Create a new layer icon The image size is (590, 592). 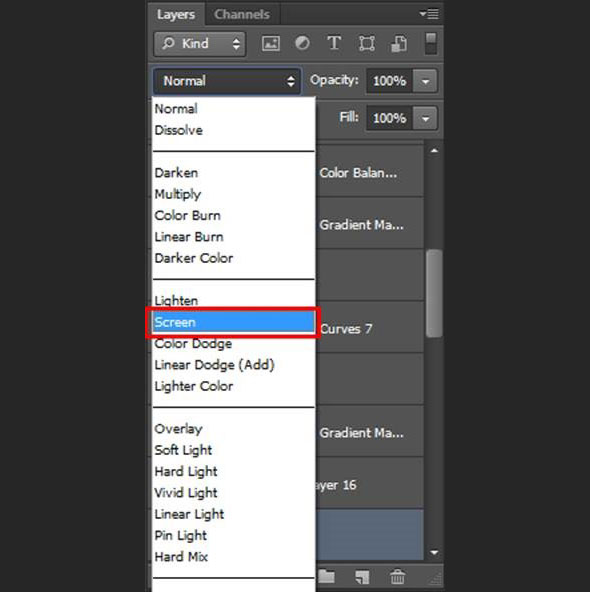[x=362, y=577]
